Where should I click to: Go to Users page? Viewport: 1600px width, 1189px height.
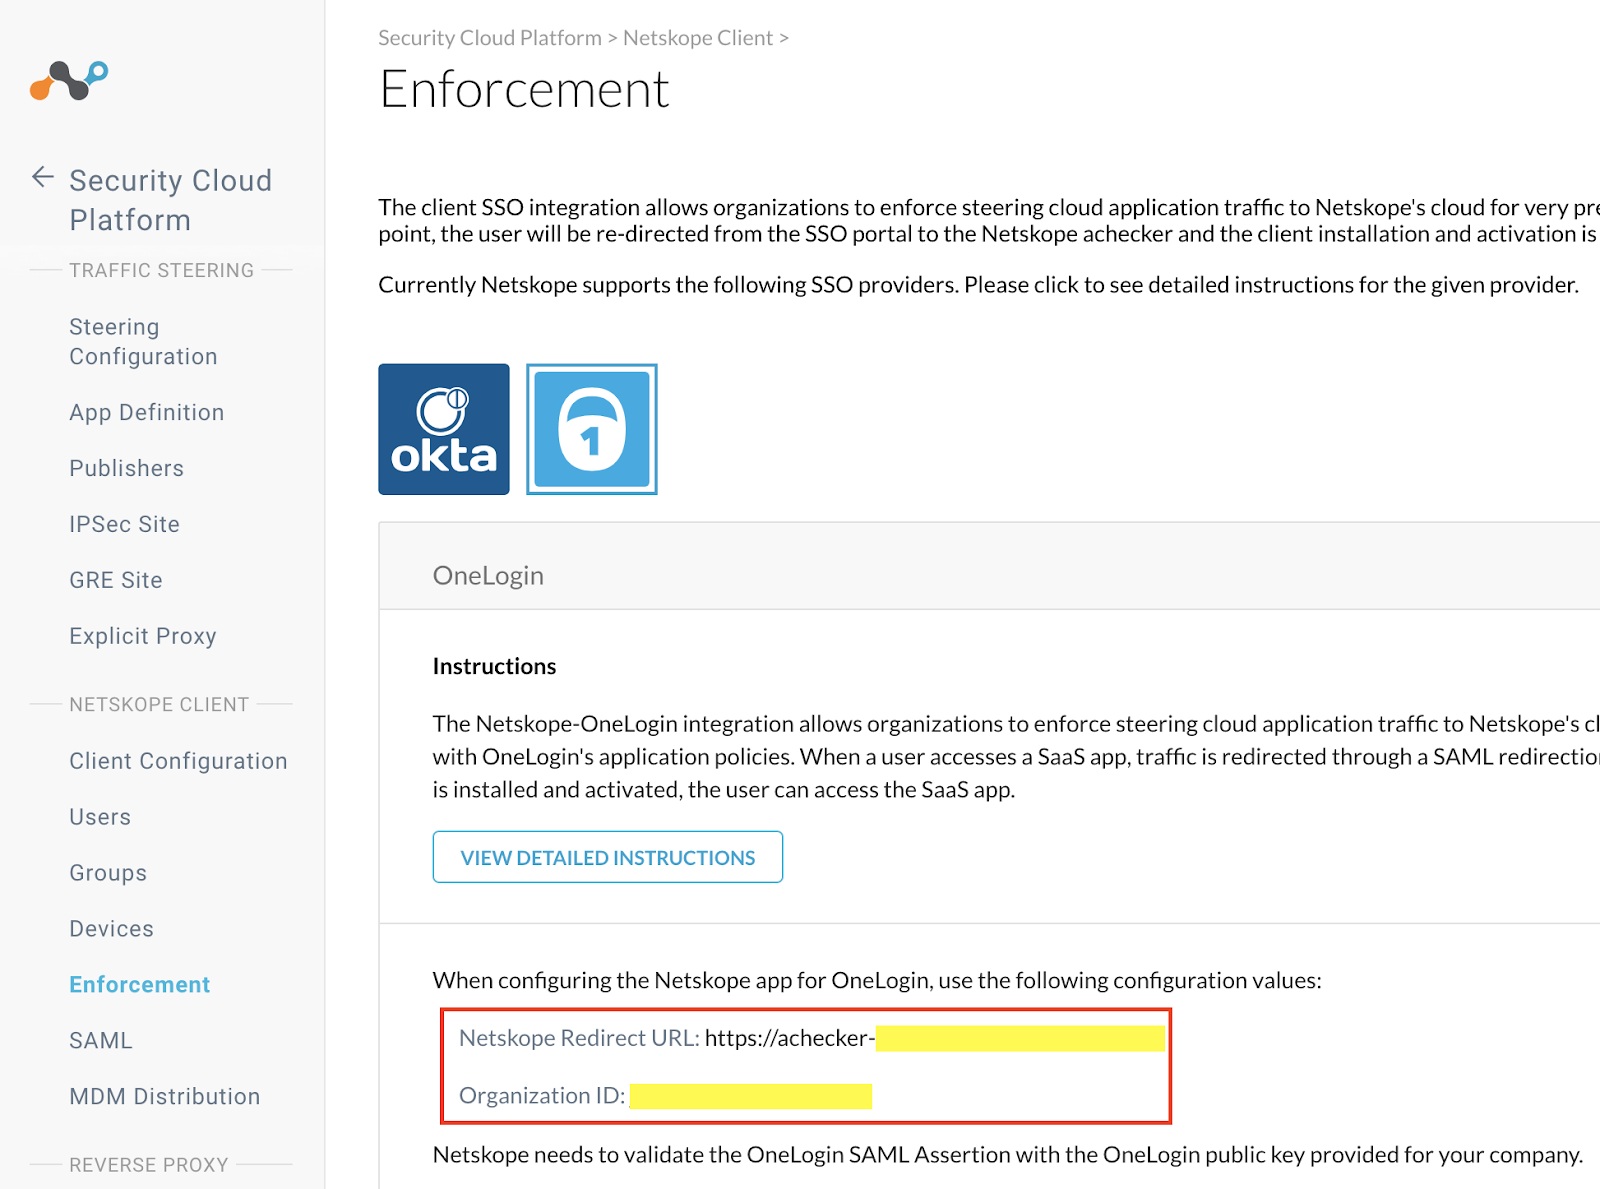(100, 817)
